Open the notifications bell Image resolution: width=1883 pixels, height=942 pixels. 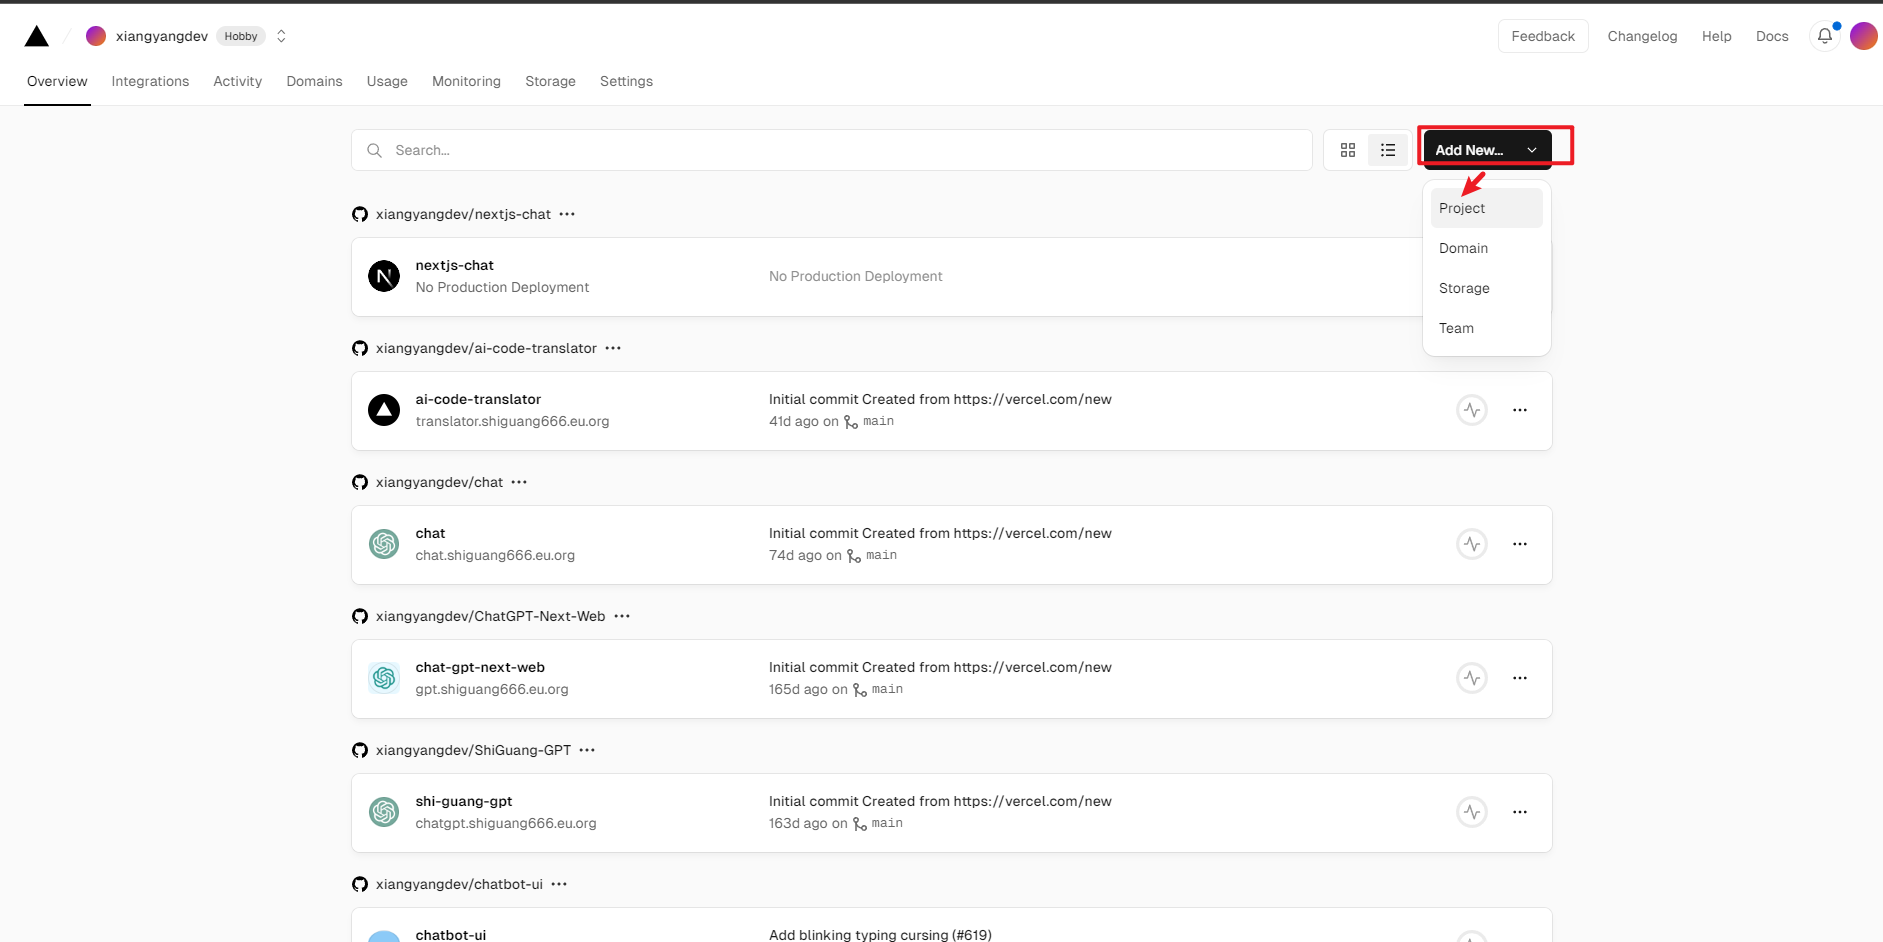click(x=1825, y=36)
